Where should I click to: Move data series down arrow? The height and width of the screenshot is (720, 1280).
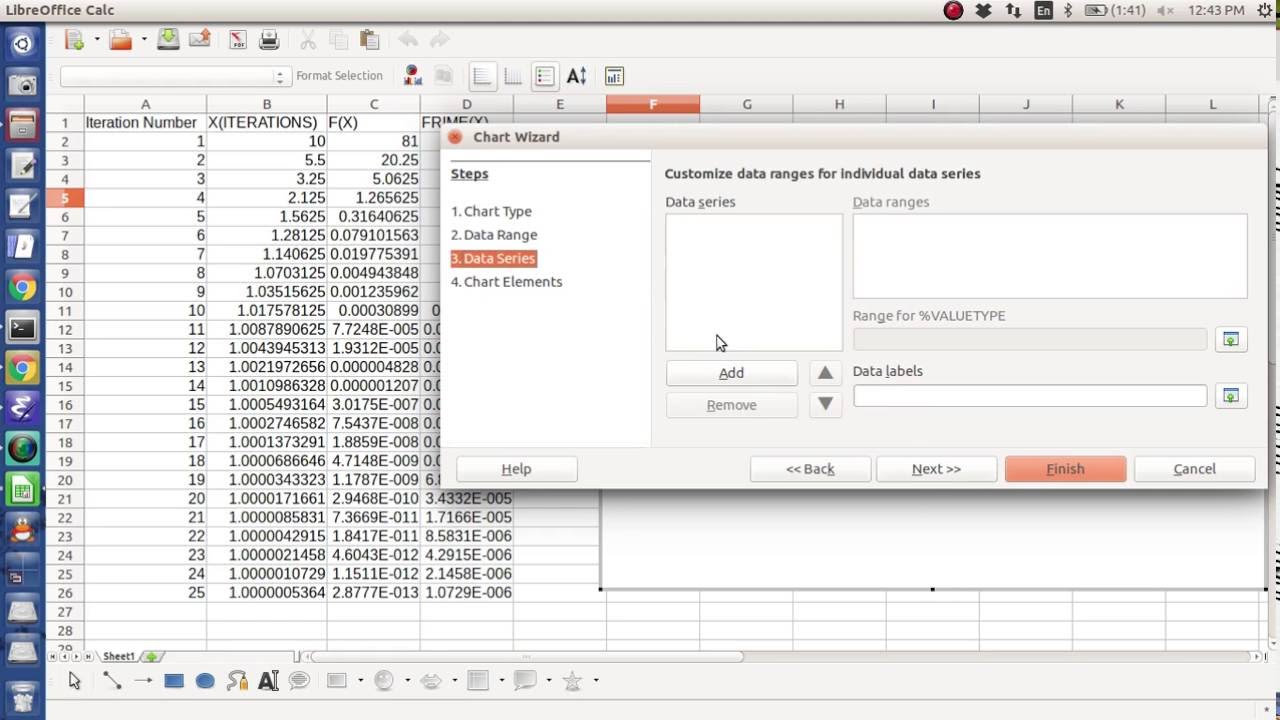click(x=825, y=405)
